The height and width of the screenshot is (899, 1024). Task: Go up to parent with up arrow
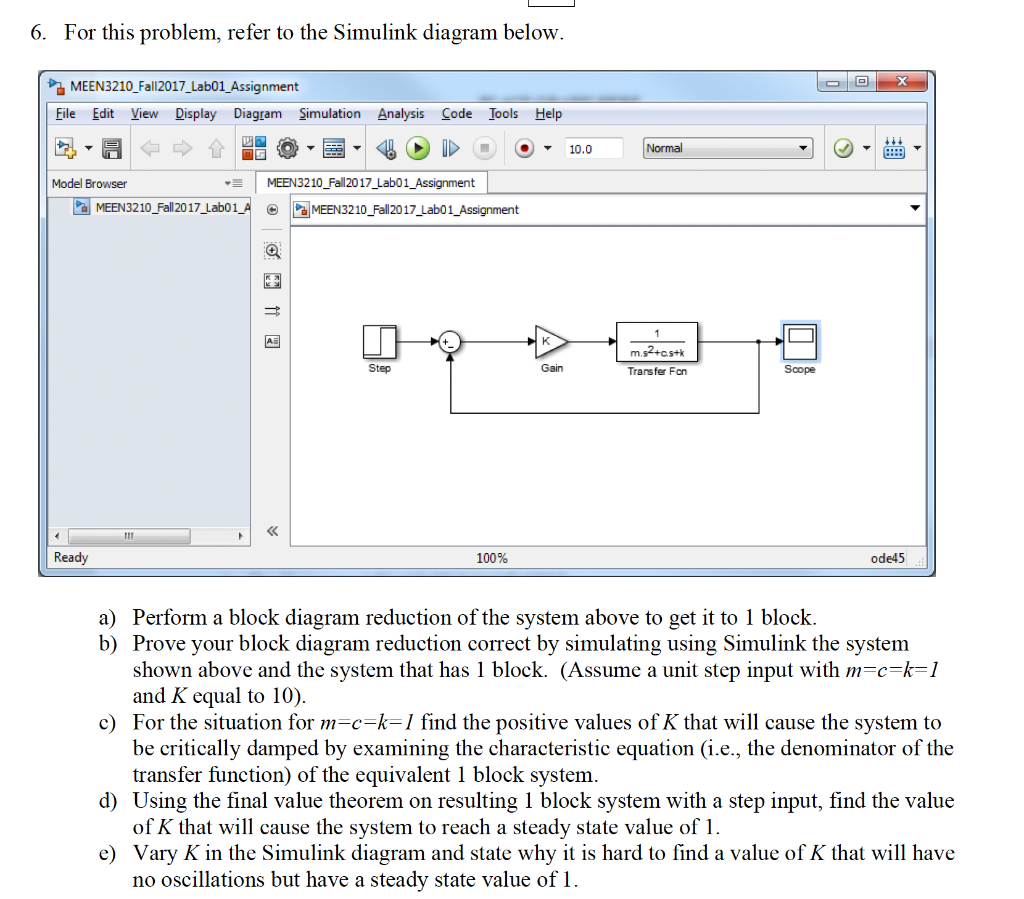point(216,149)
